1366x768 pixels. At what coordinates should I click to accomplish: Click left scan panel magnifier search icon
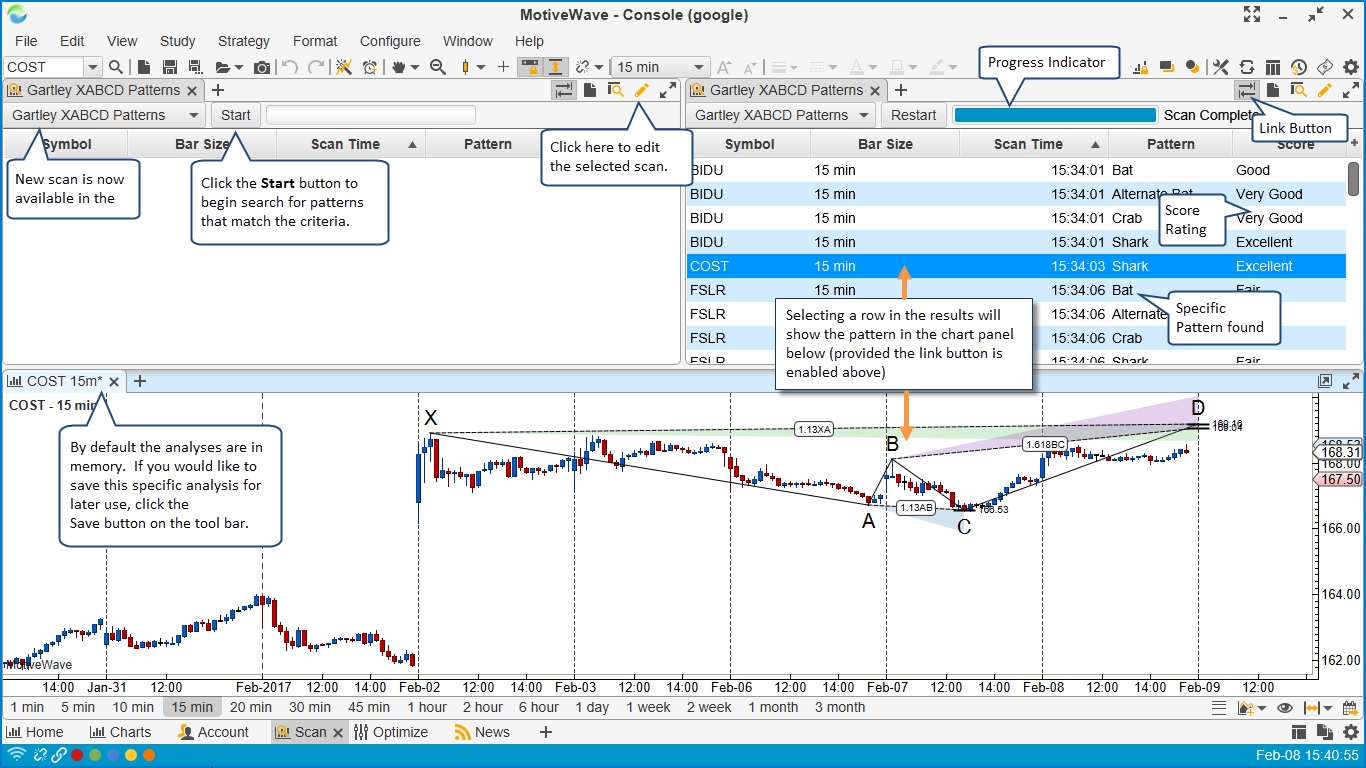pos(616,90)
